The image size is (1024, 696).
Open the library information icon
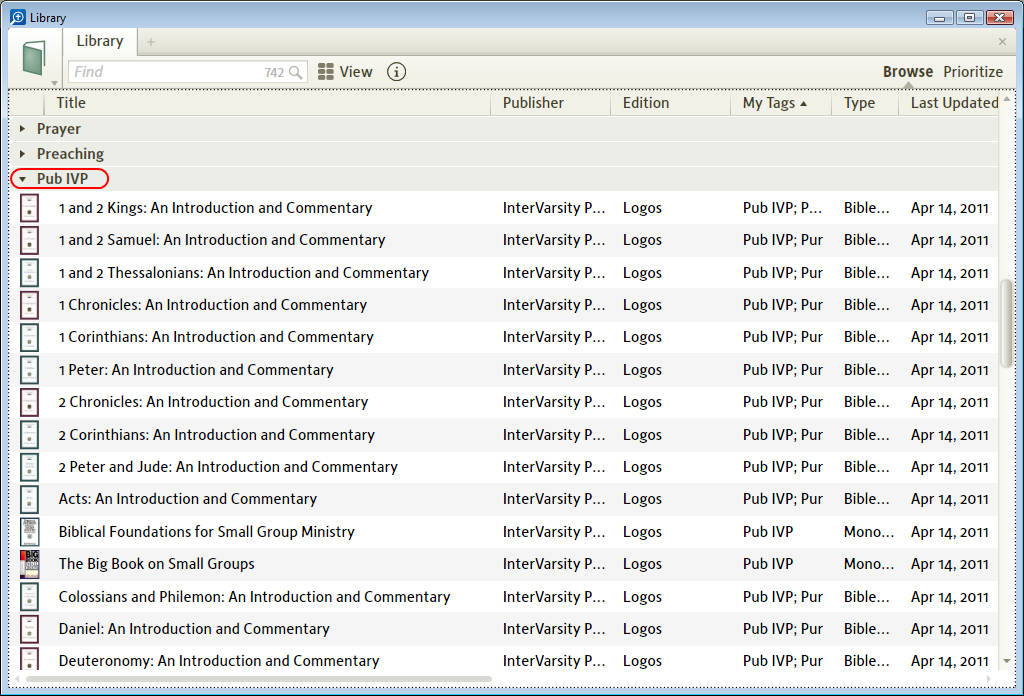point(397,72)
